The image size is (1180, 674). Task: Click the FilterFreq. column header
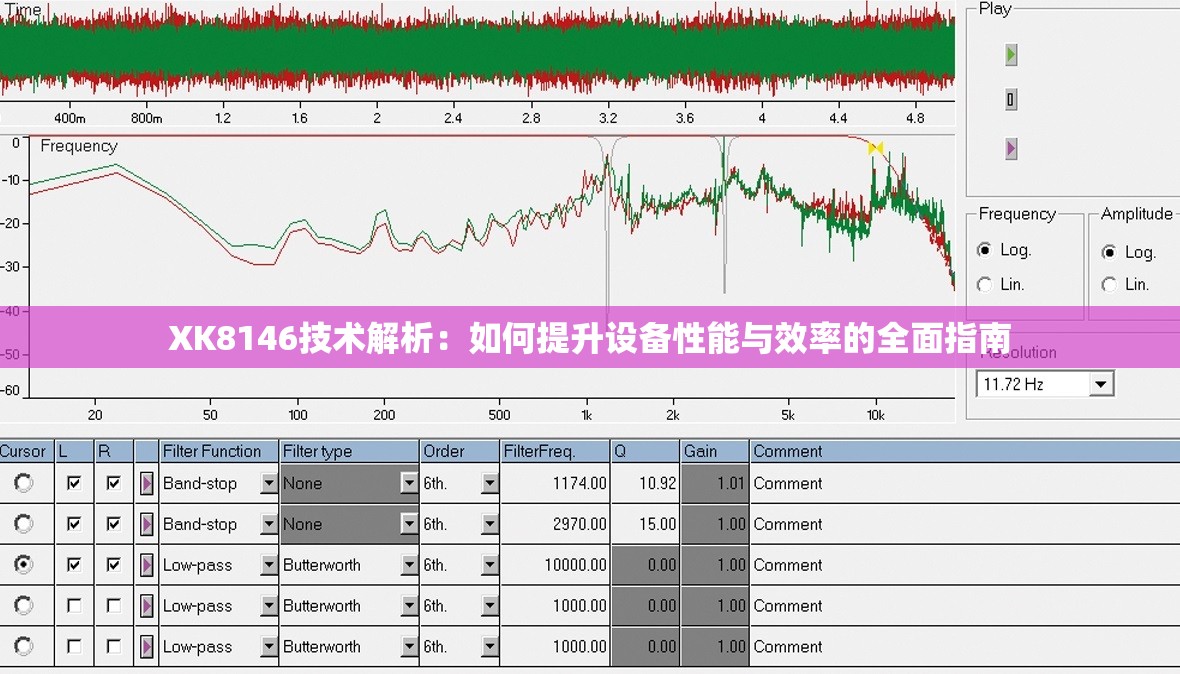coord(555,451)
